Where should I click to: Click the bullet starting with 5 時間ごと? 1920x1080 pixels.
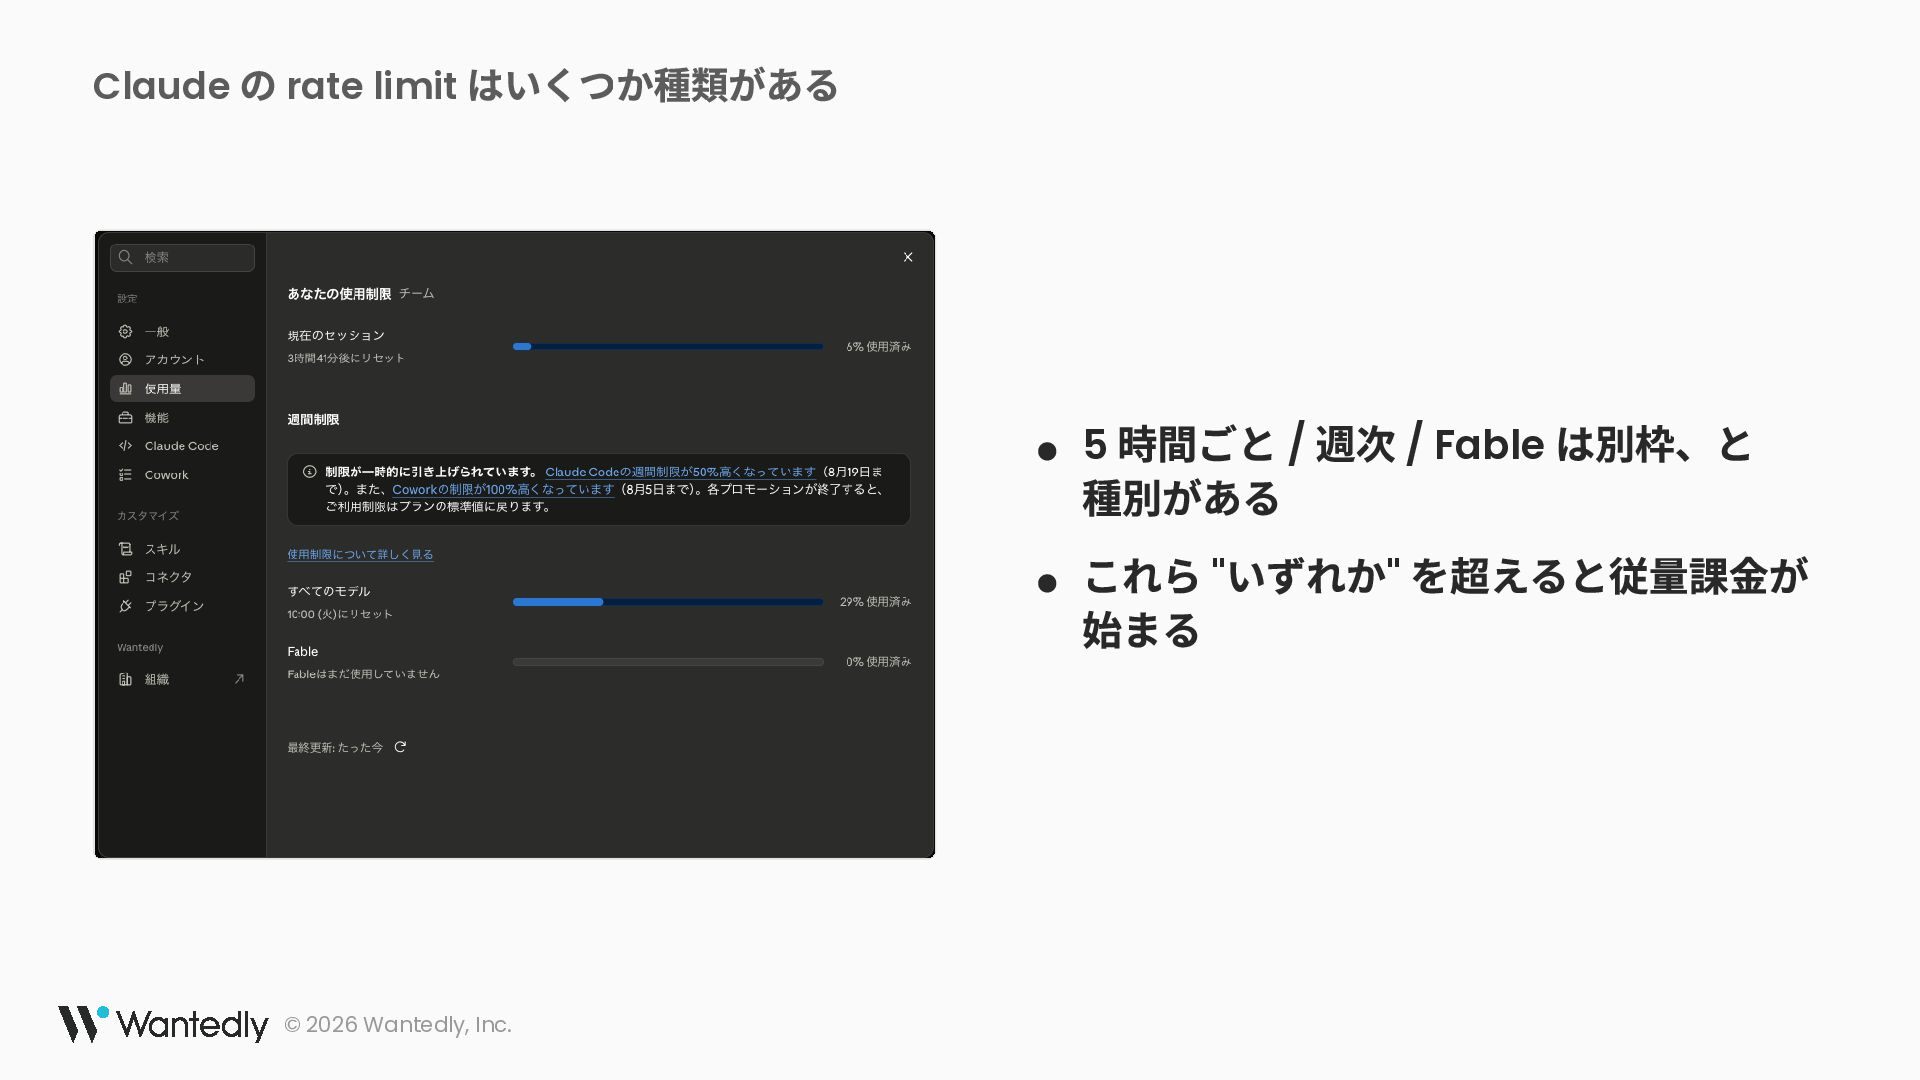click(1418, 471)
